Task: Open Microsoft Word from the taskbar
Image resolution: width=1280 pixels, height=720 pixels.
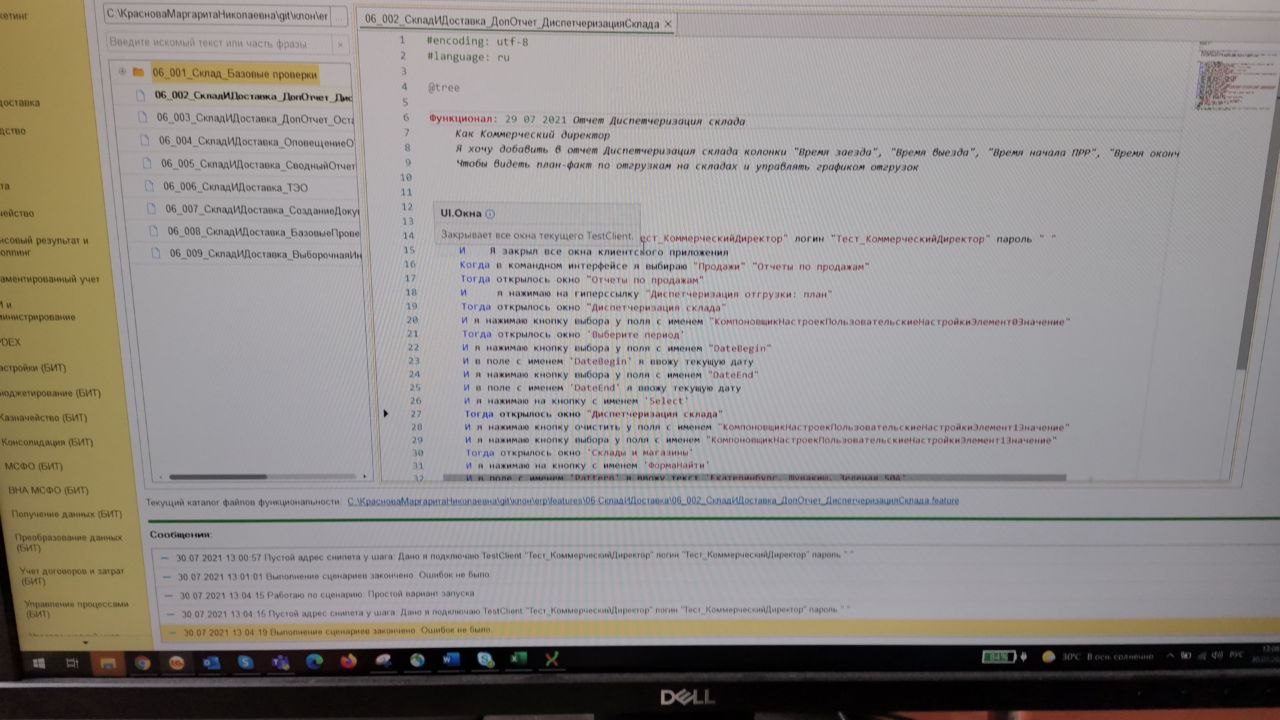Action: point(451,660)
